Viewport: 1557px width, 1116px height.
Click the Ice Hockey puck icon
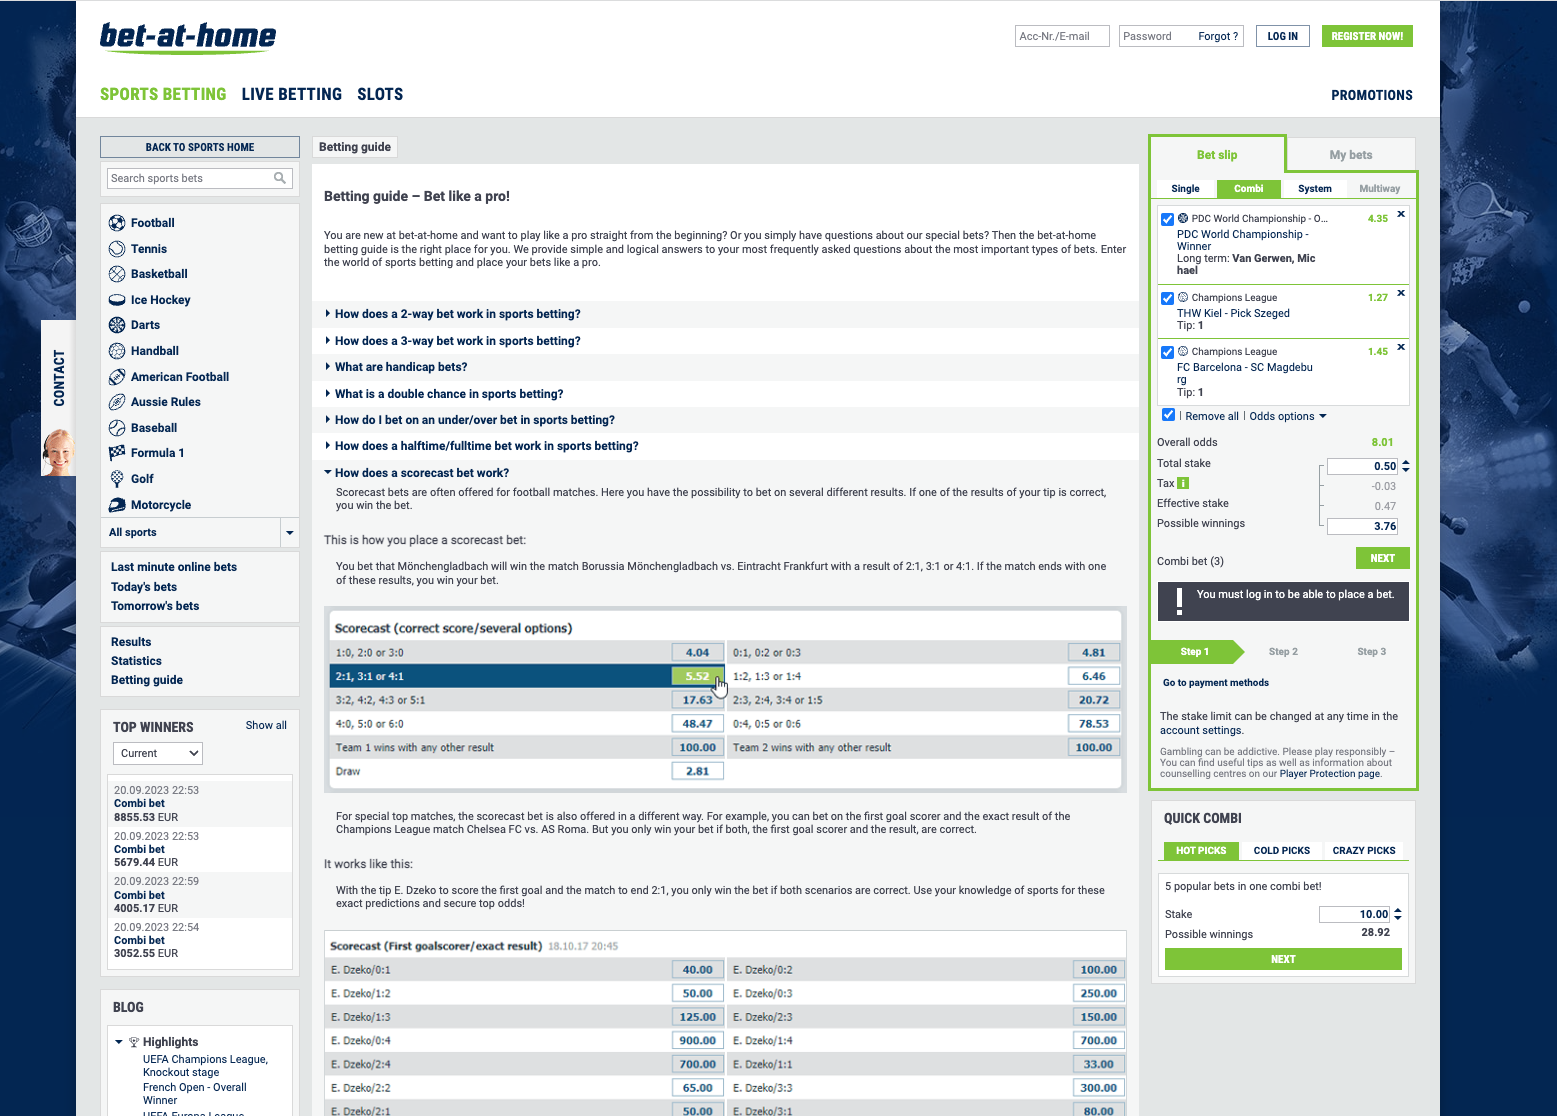click(117, 300)
